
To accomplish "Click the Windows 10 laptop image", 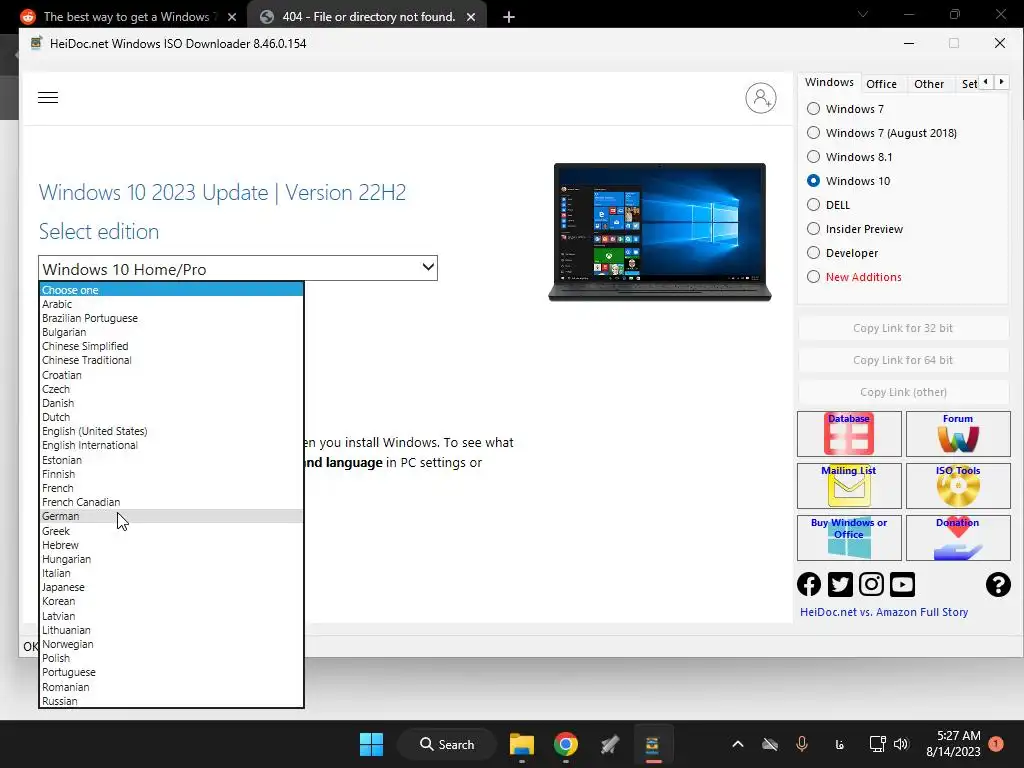I will click(660, 232).
